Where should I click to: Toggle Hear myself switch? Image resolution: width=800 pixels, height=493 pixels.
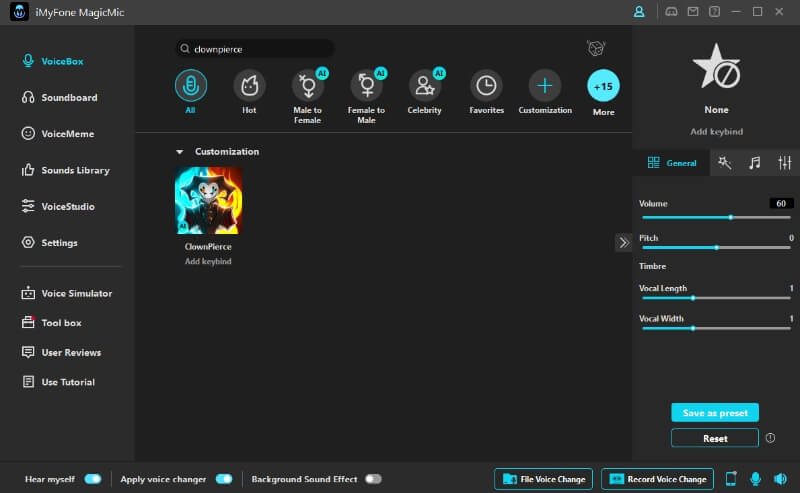coord(93,479)
